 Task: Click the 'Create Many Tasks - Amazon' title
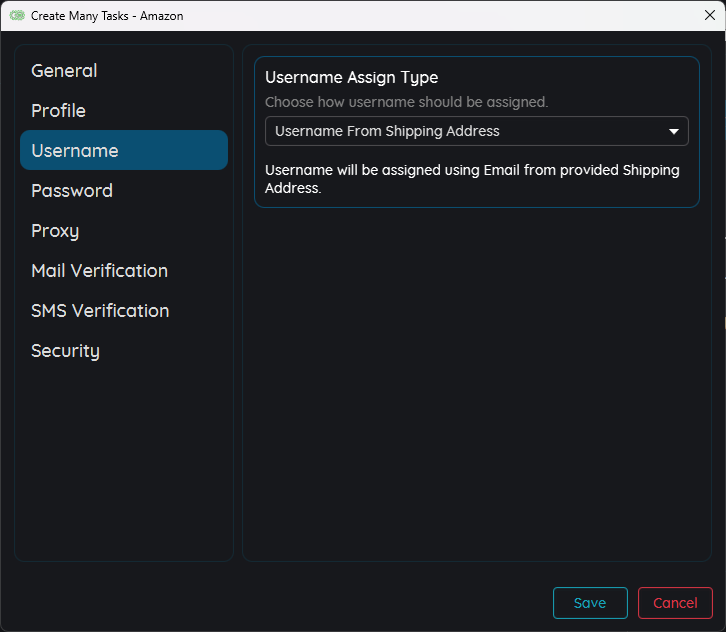click(107, 16)
